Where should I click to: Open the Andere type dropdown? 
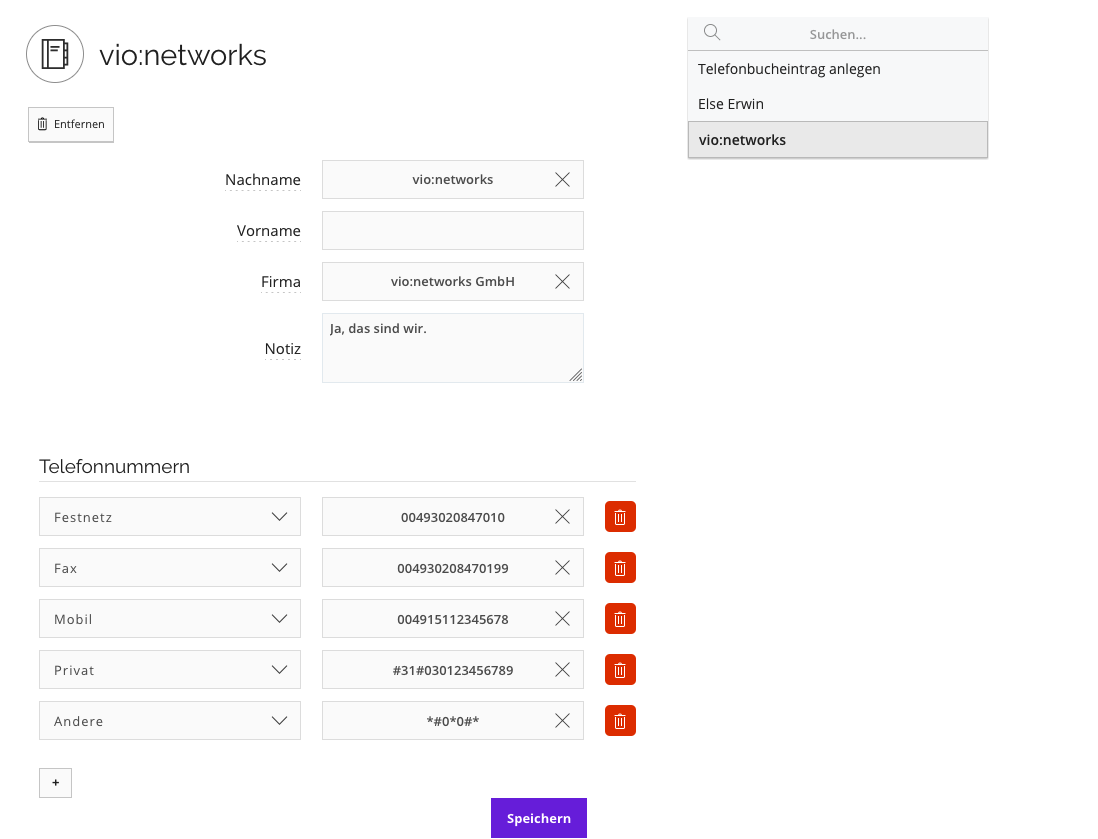click(170, 721)
